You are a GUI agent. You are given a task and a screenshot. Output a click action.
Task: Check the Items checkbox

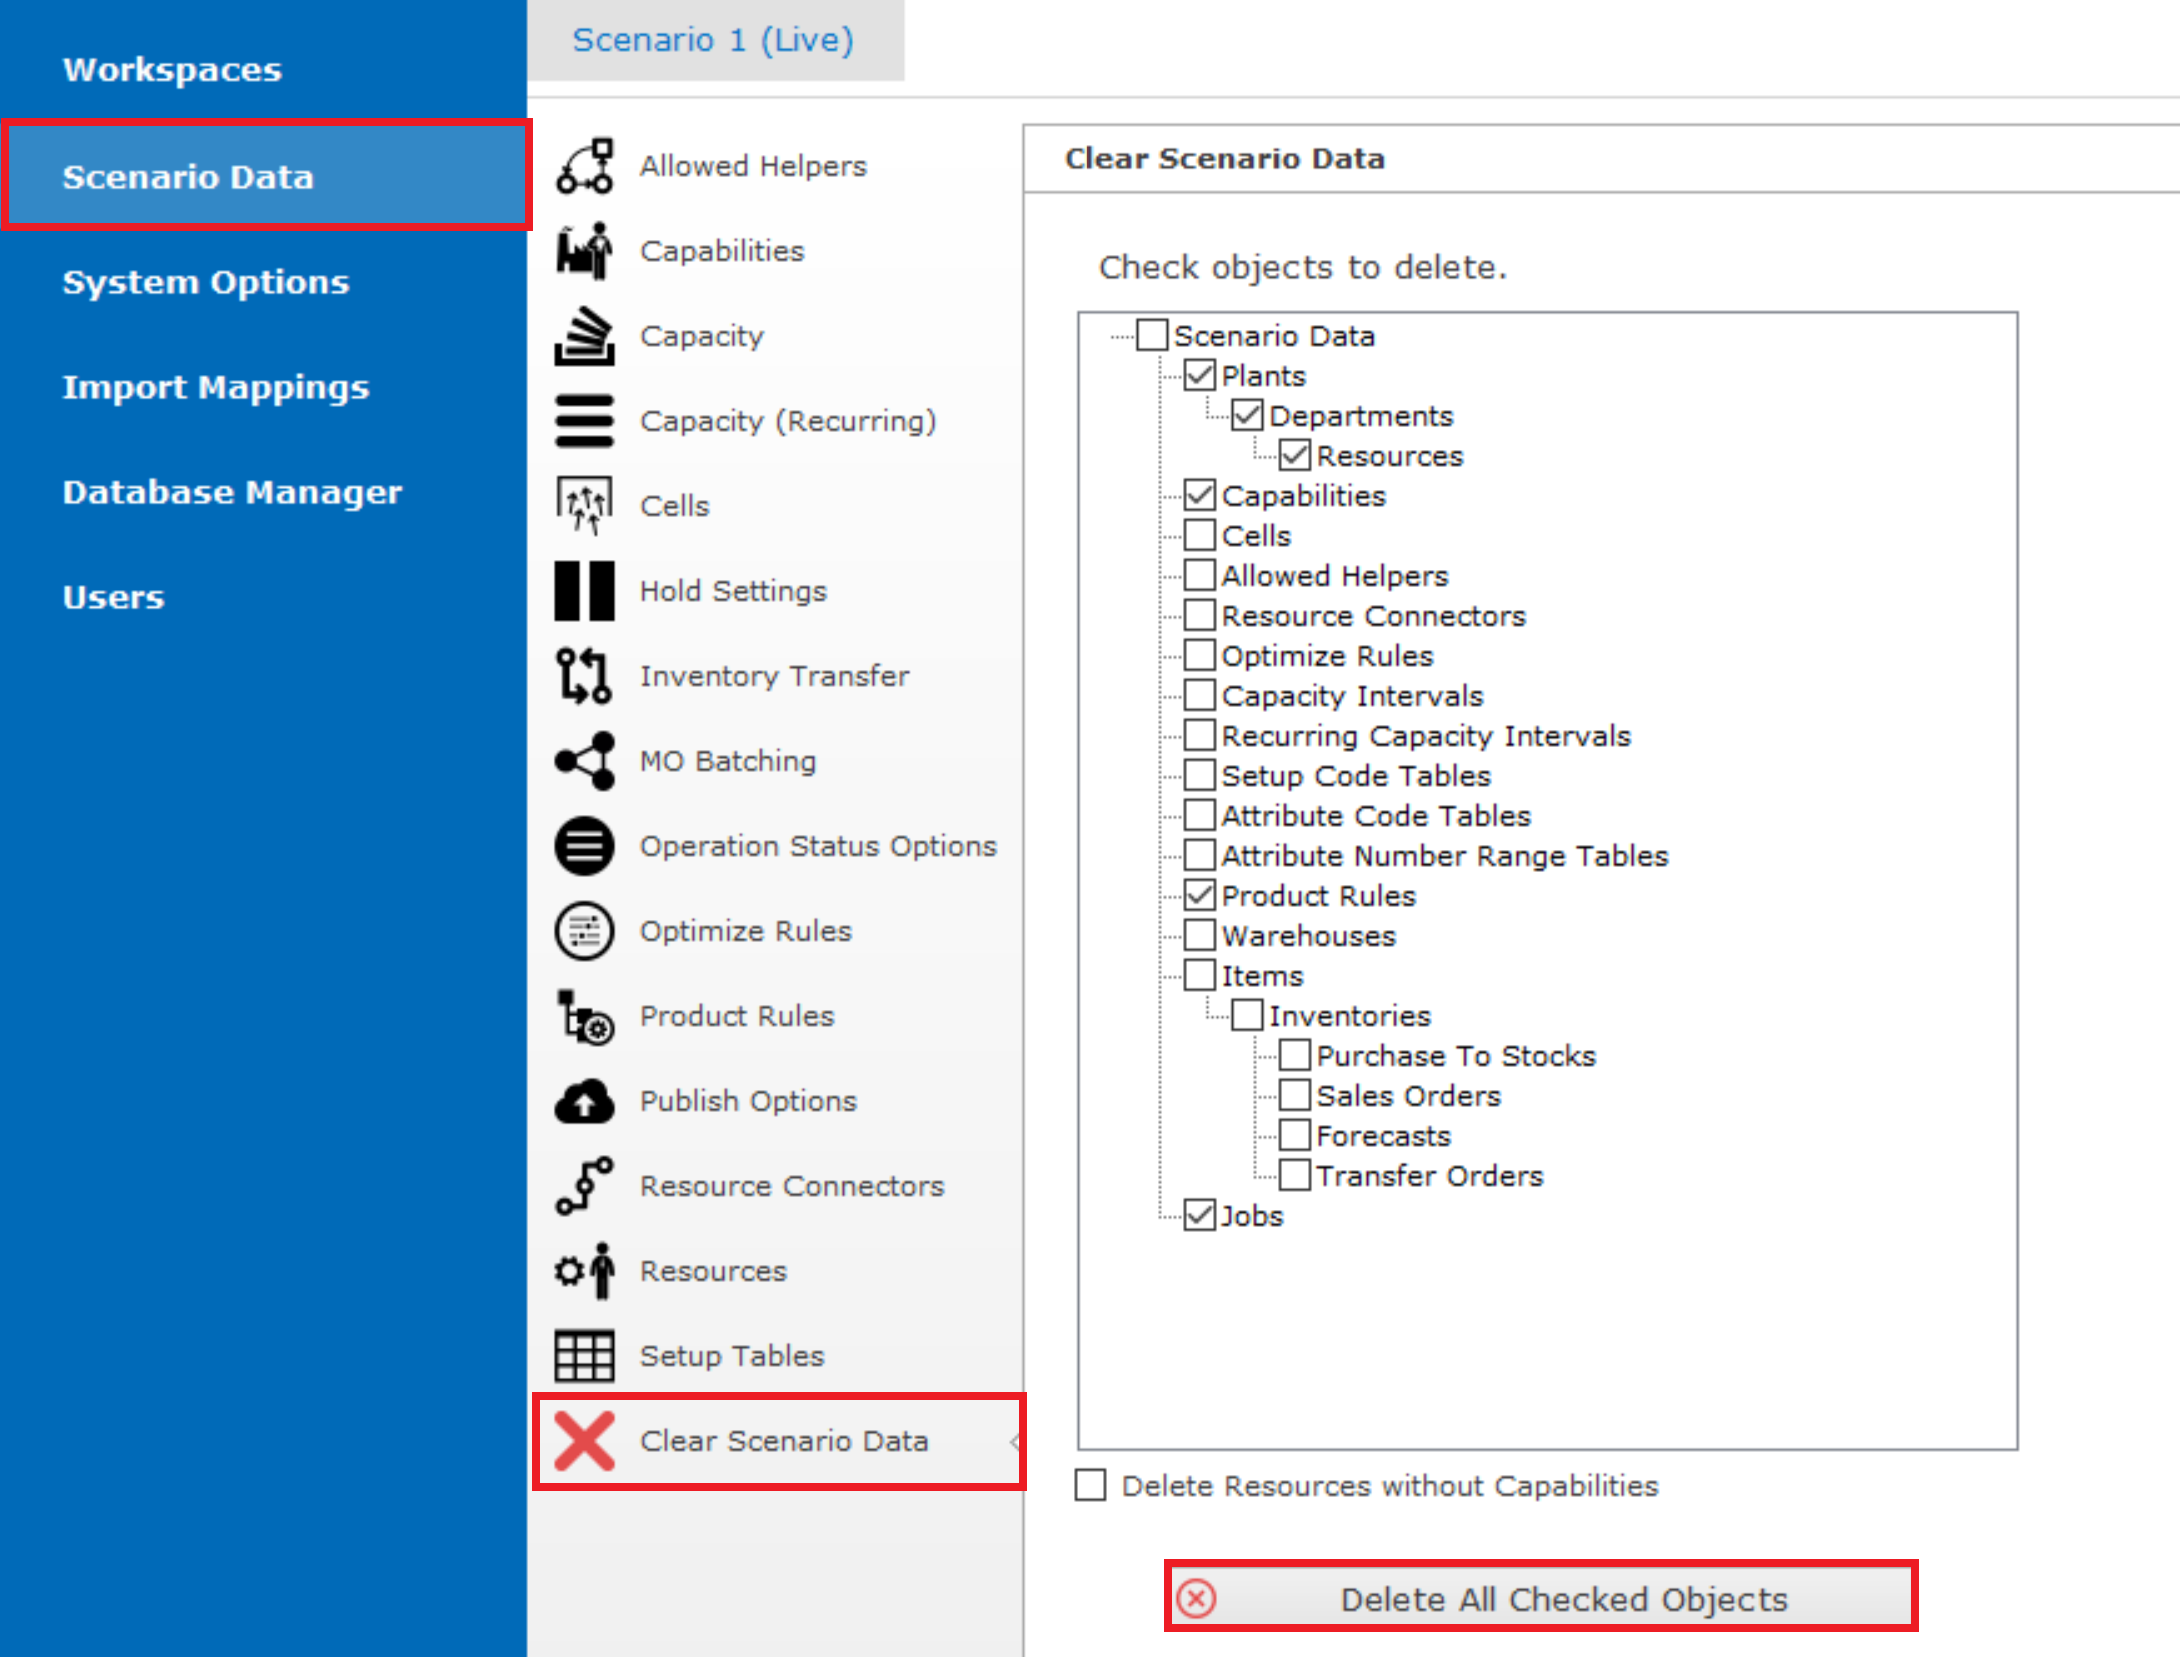click(x=1200, y=975)
